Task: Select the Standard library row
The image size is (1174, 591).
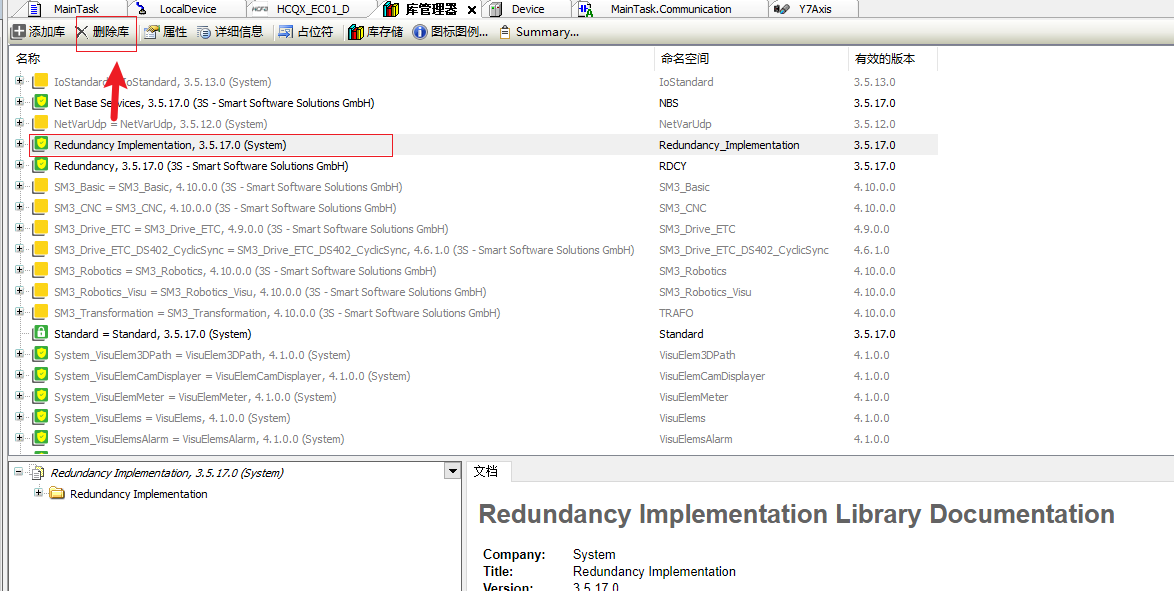Action: click(152, 334)
